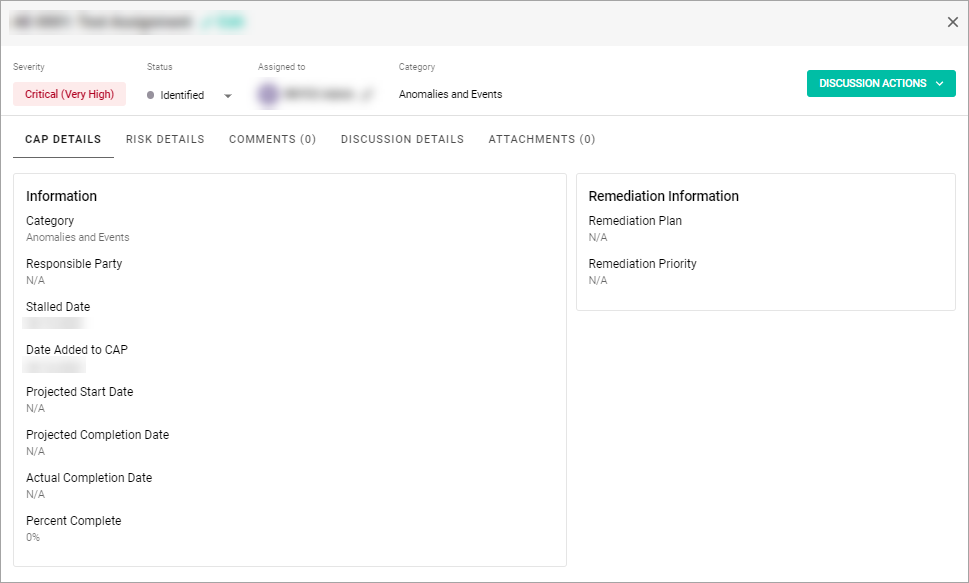Select the Critical (Very High) severity badge
The height and width of the screenshot is (583, 969).
tap(69, 95)
